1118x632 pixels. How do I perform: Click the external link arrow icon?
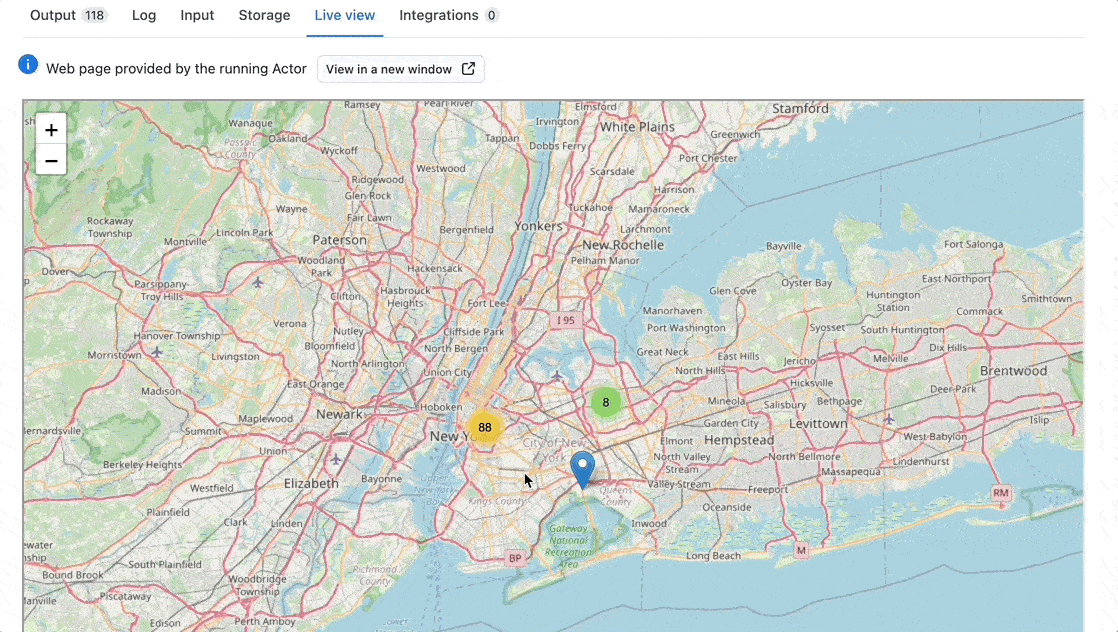coord(468,68)
